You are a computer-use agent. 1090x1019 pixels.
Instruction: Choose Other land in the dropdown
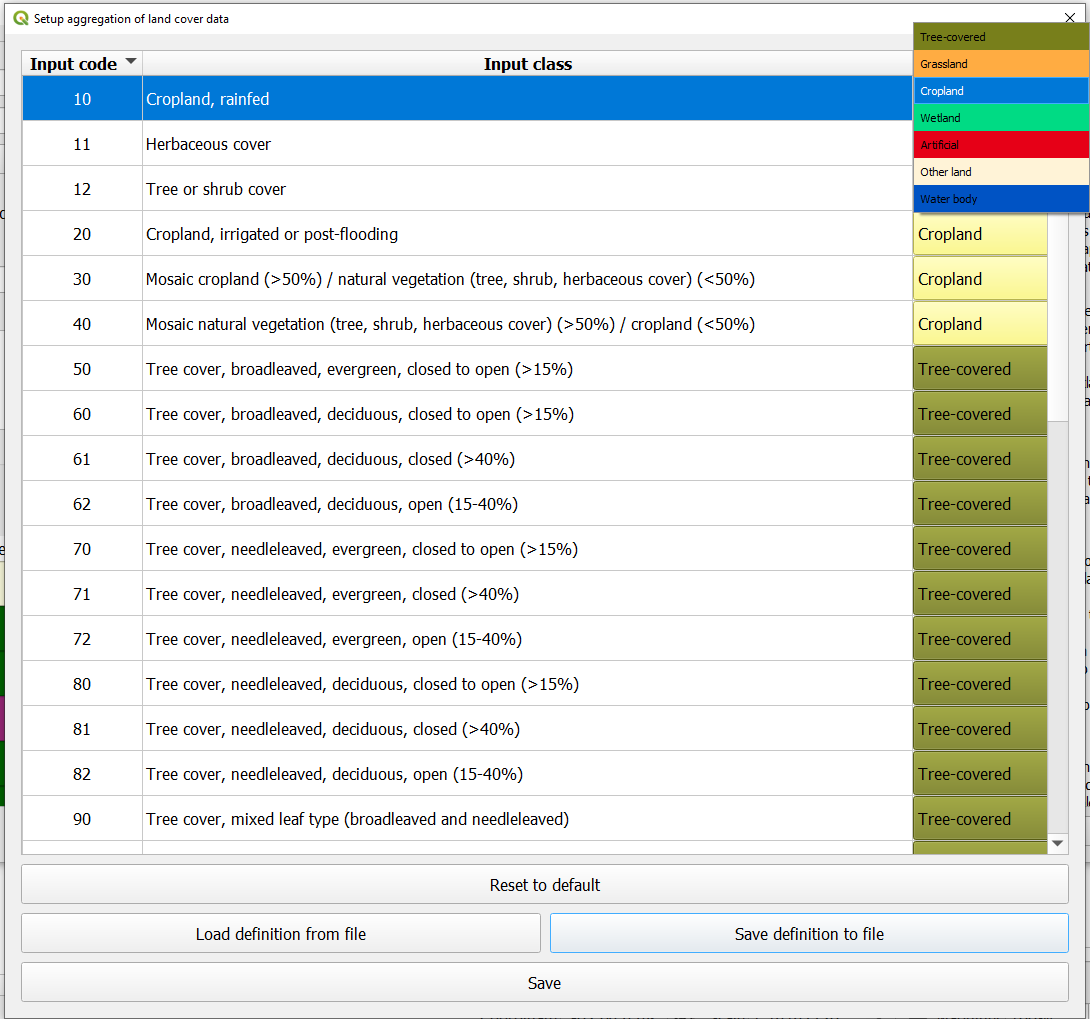pos(1000,172)
